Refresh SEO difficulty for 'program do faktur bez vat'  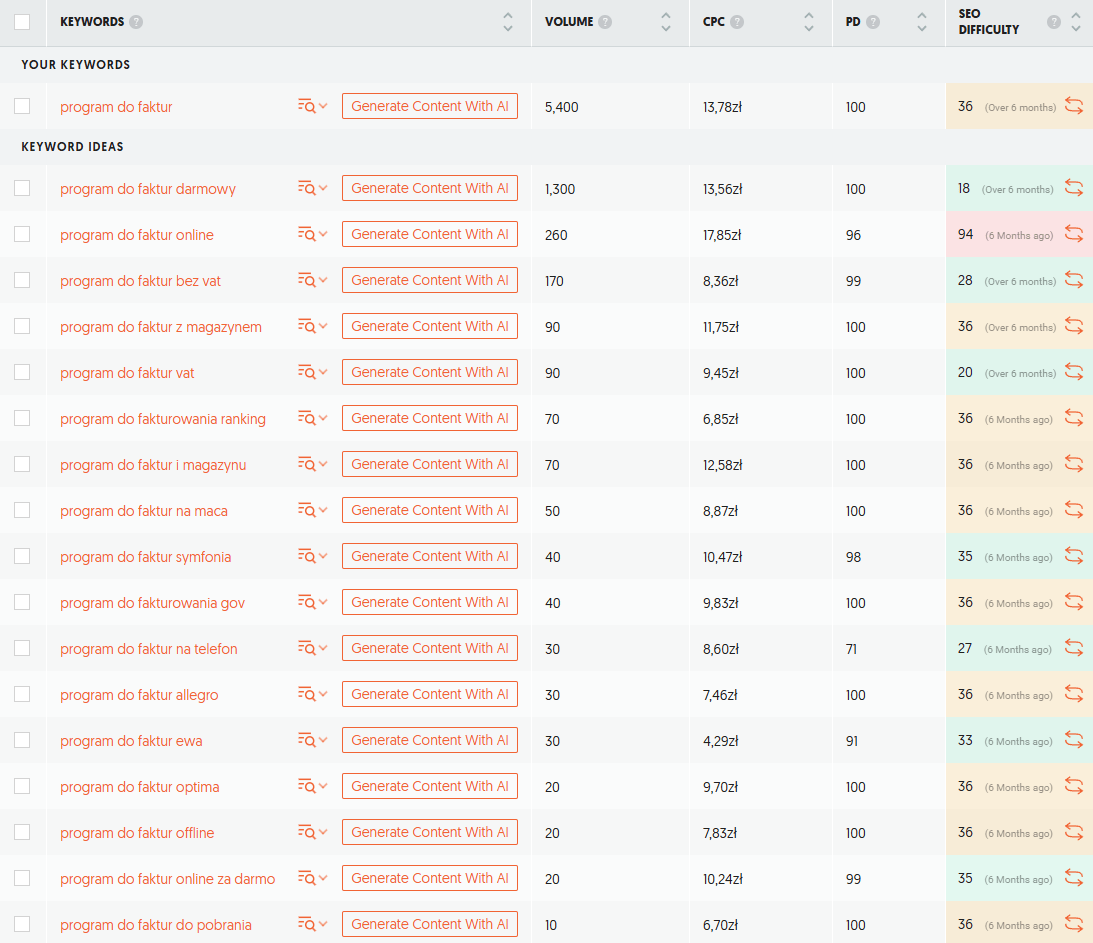tap(1074, 280)
